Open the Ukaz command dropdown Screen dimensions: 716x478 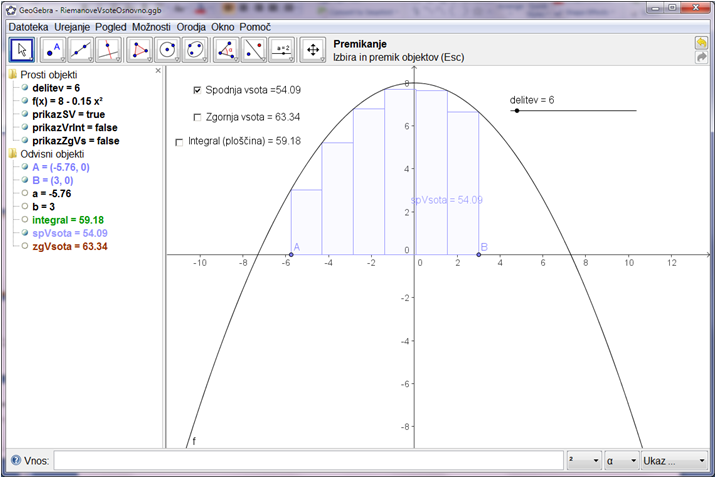(674, 461)
